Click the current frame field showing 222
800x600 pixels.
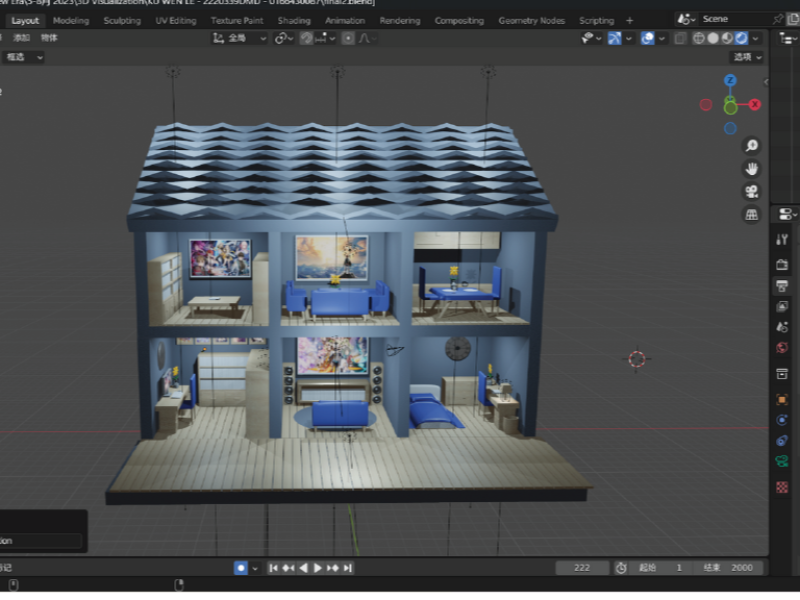[x=581, y=568]
